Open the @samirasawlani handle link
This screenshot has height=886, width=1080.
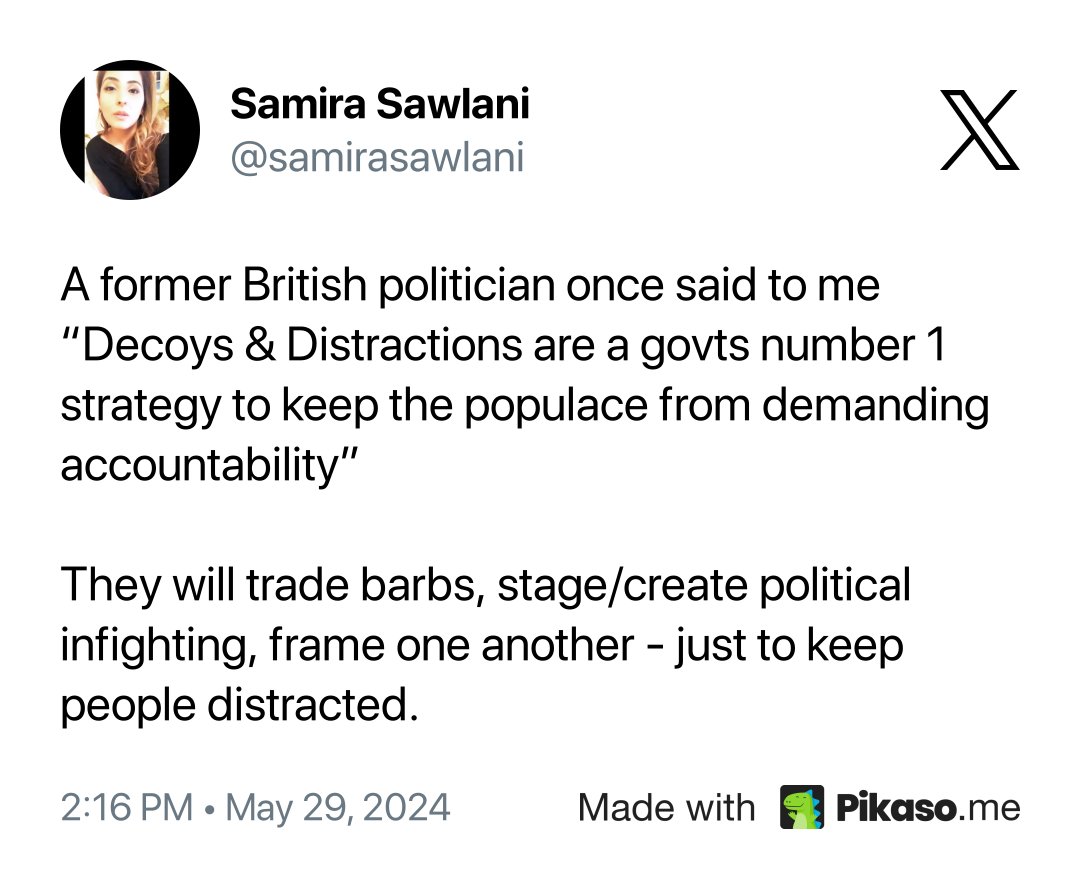377,158
